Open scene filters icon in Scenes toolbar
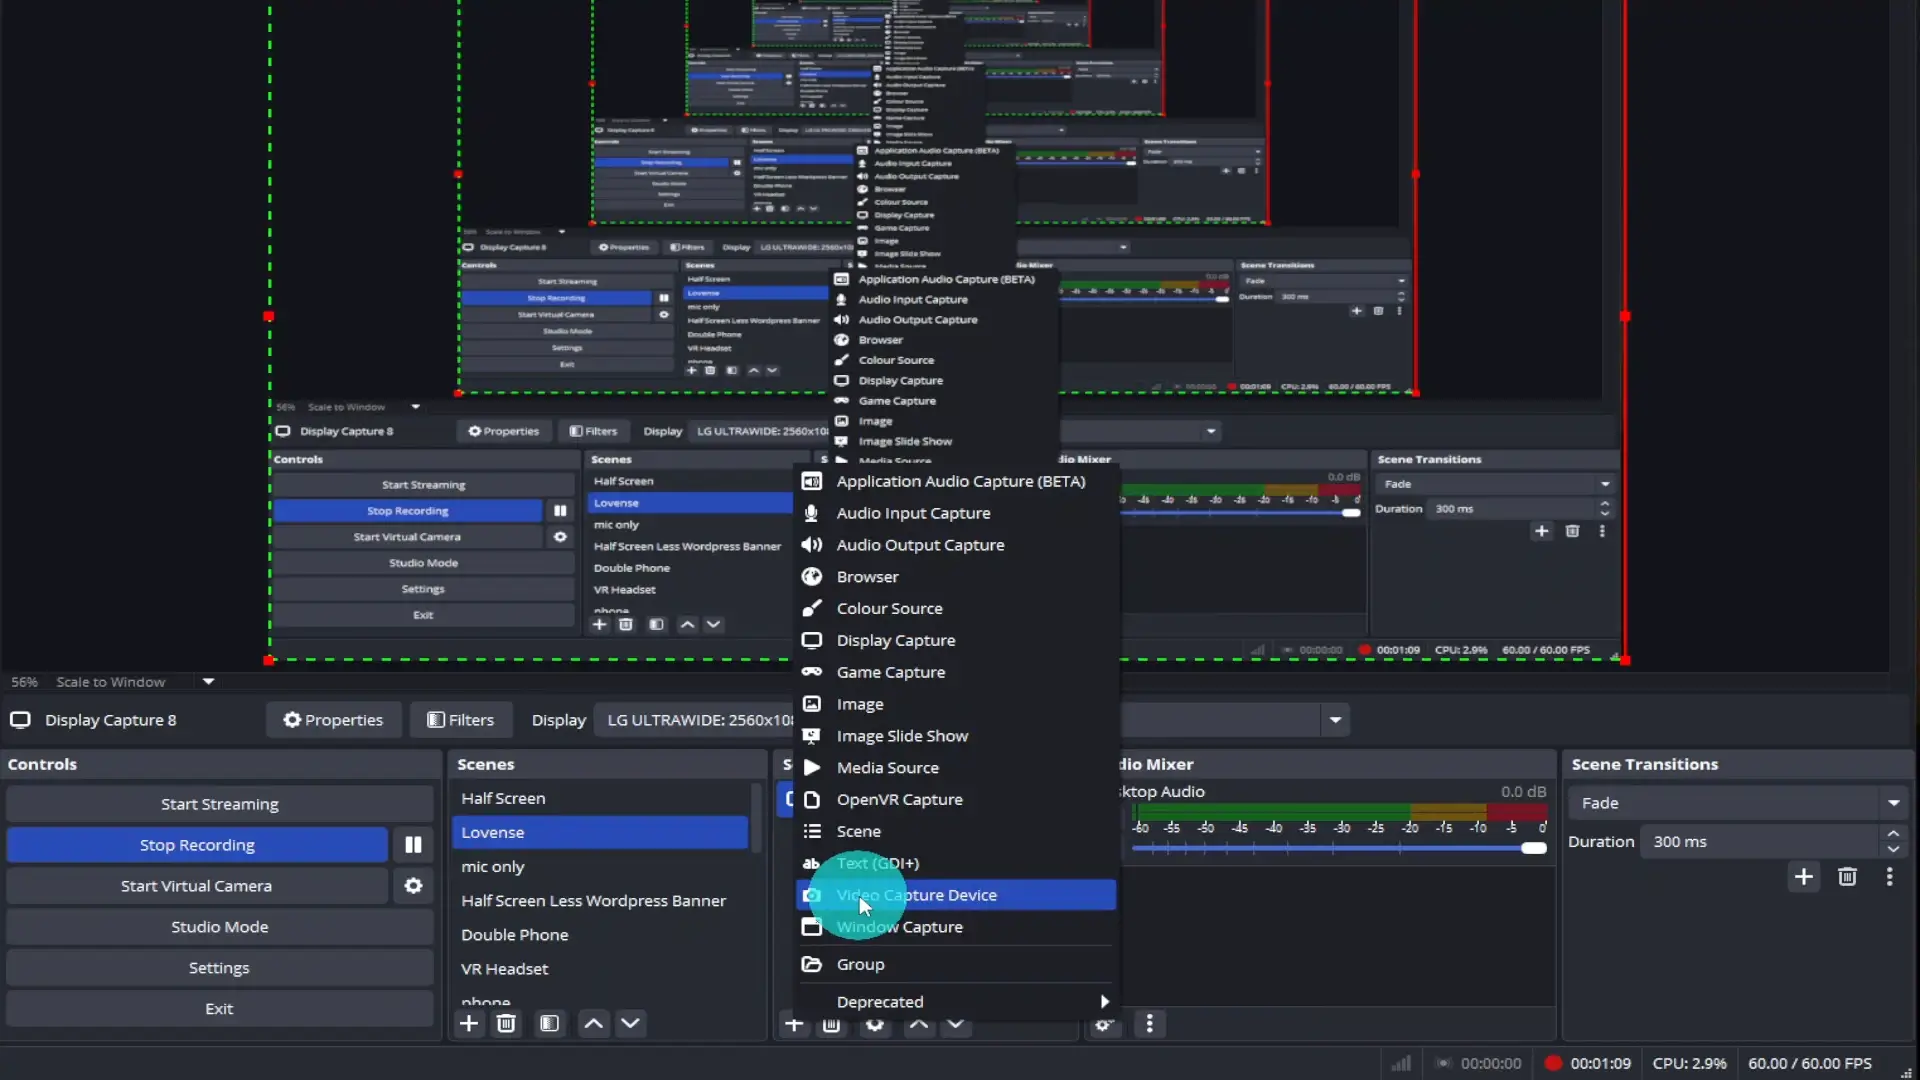Viewport: 1920px width, 1080px height. 549,1023
